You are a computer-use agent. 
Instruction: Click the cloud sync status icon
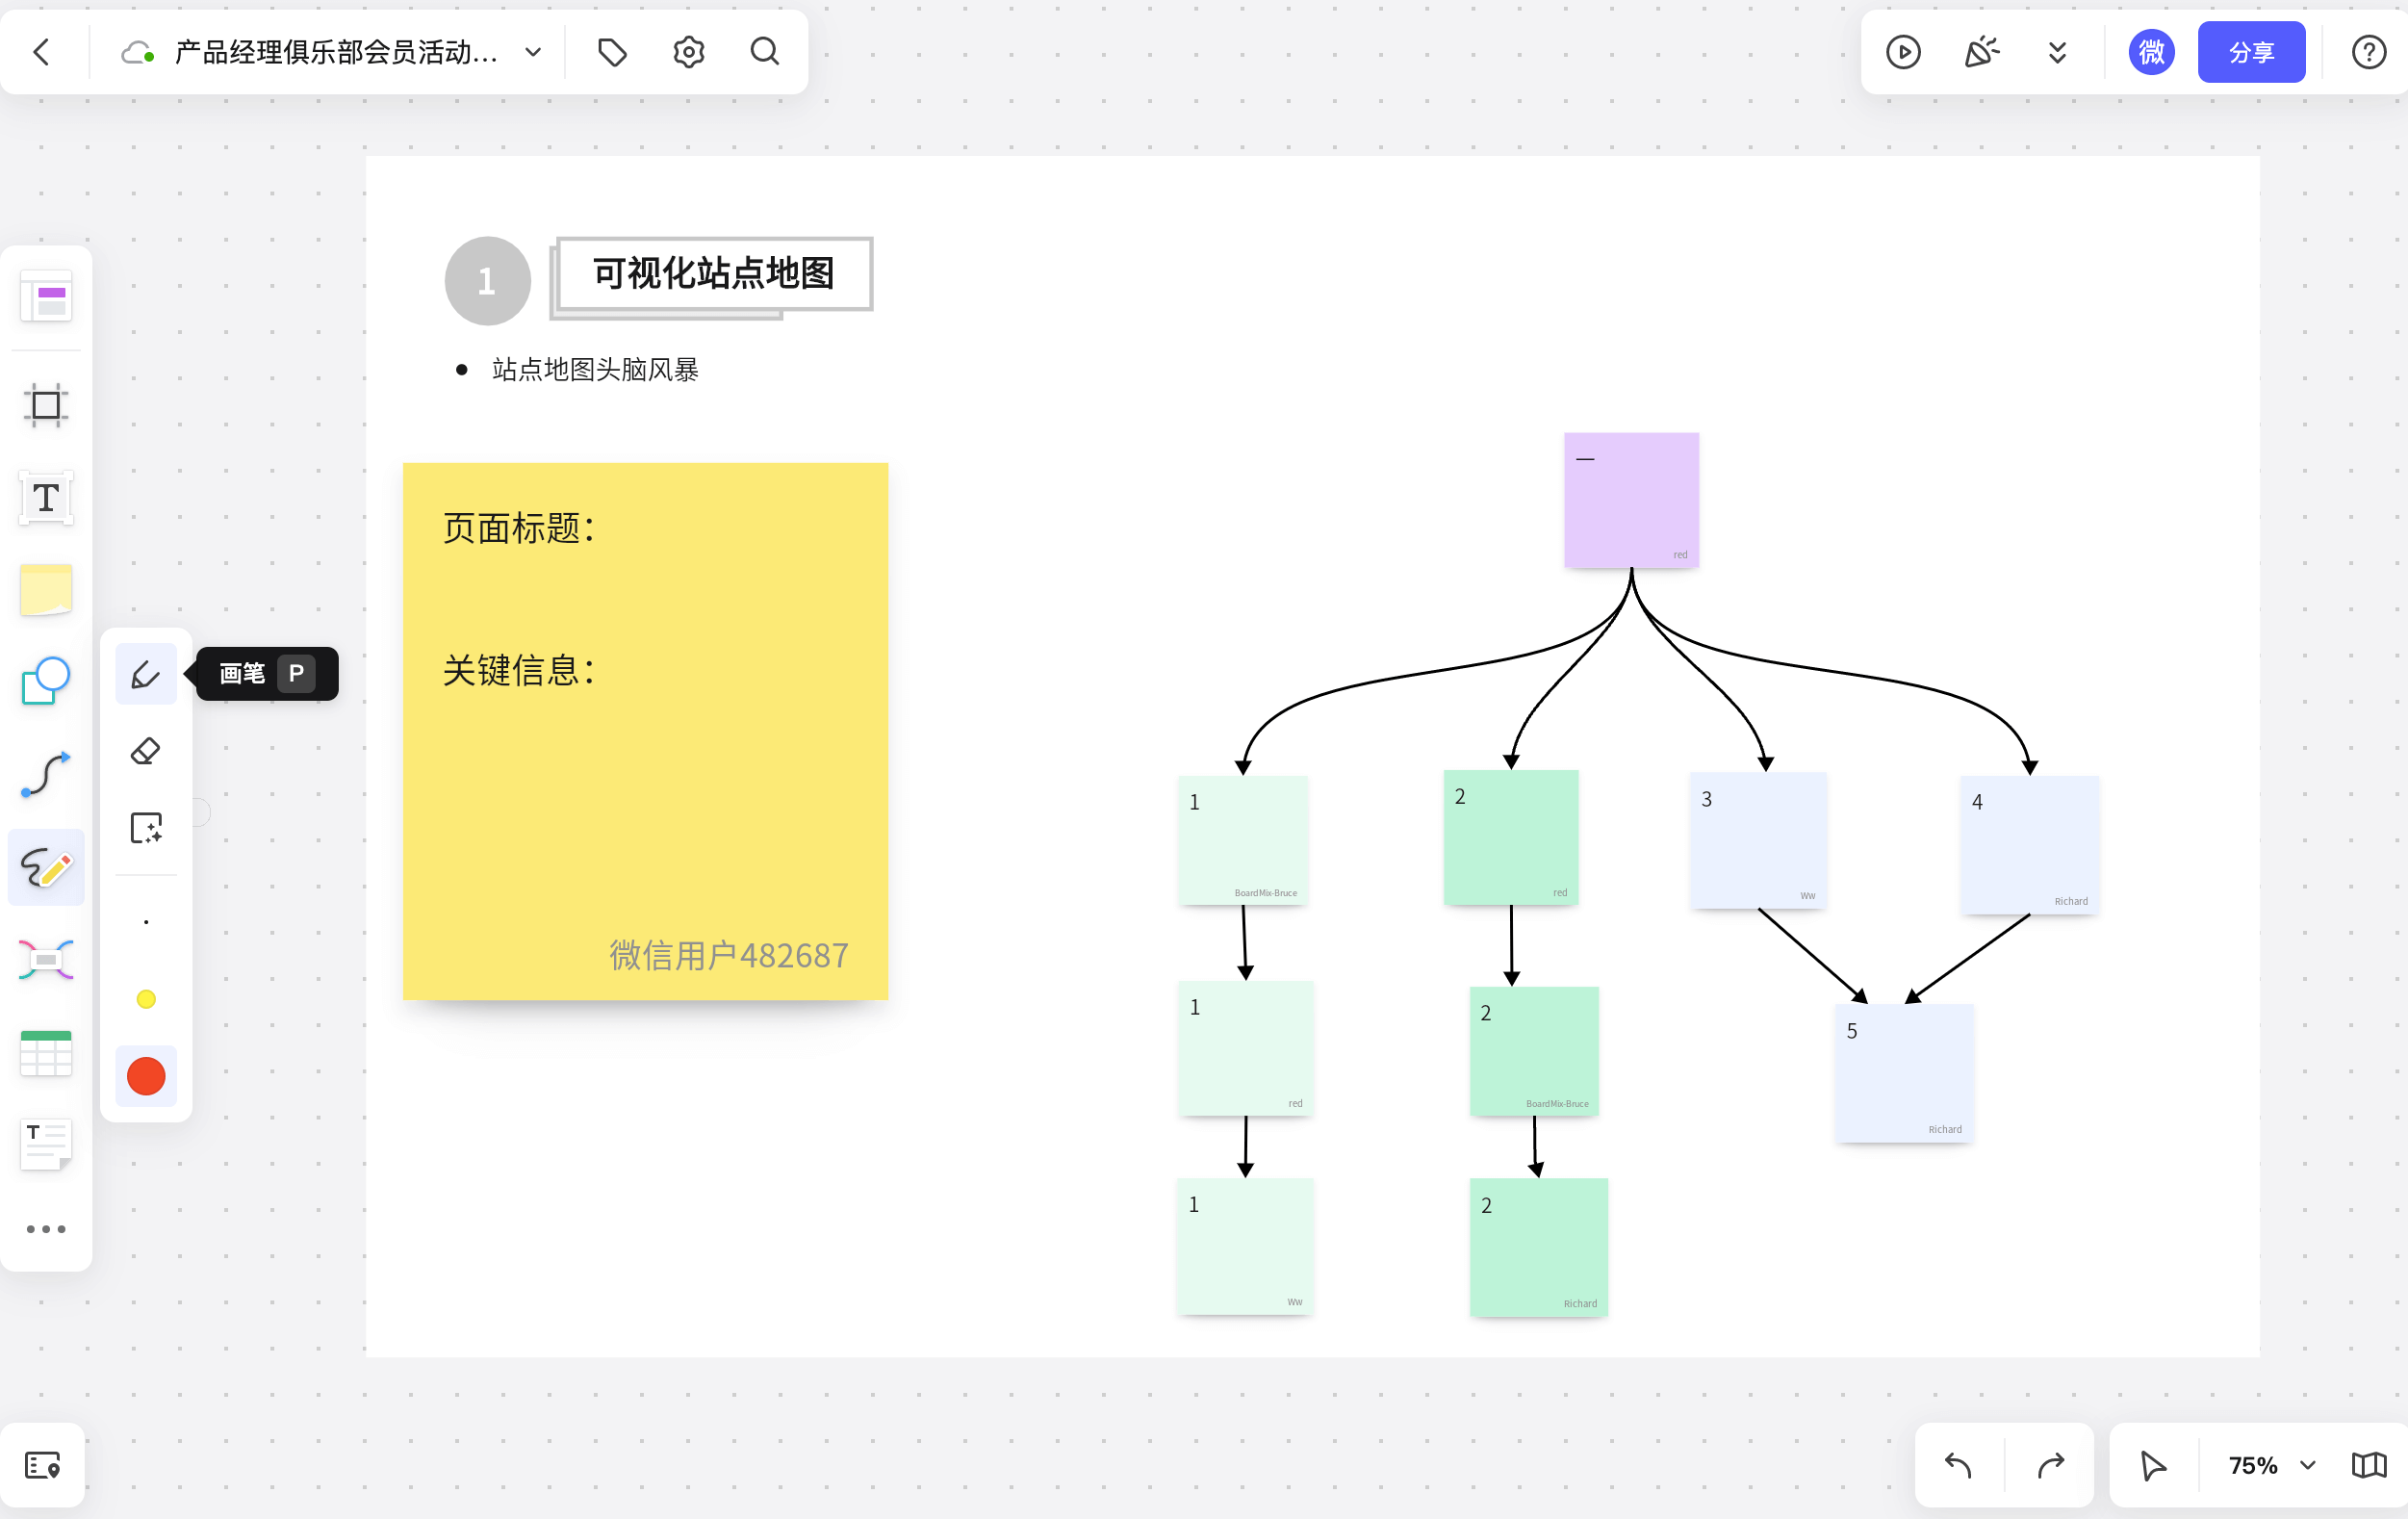pyautogui.click(x=137, y=52)
